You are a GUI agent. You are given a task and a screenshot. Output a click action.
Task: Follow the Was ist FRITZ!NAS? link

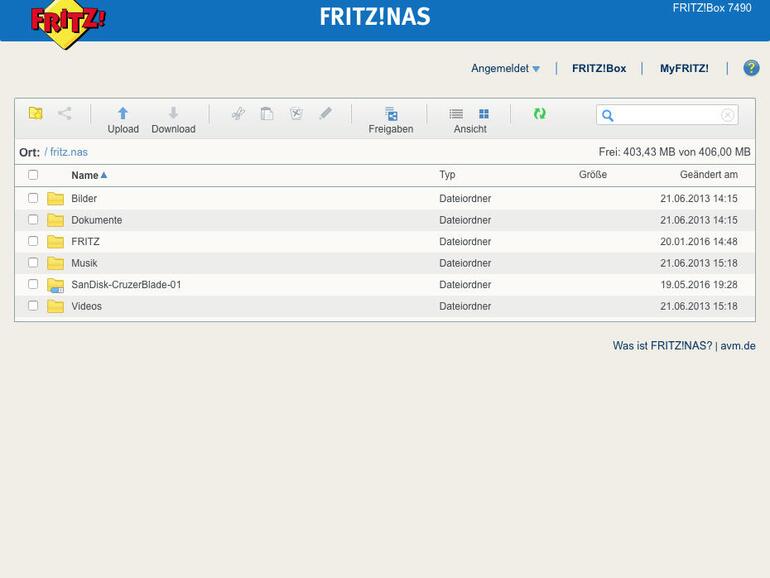point(662,346)
